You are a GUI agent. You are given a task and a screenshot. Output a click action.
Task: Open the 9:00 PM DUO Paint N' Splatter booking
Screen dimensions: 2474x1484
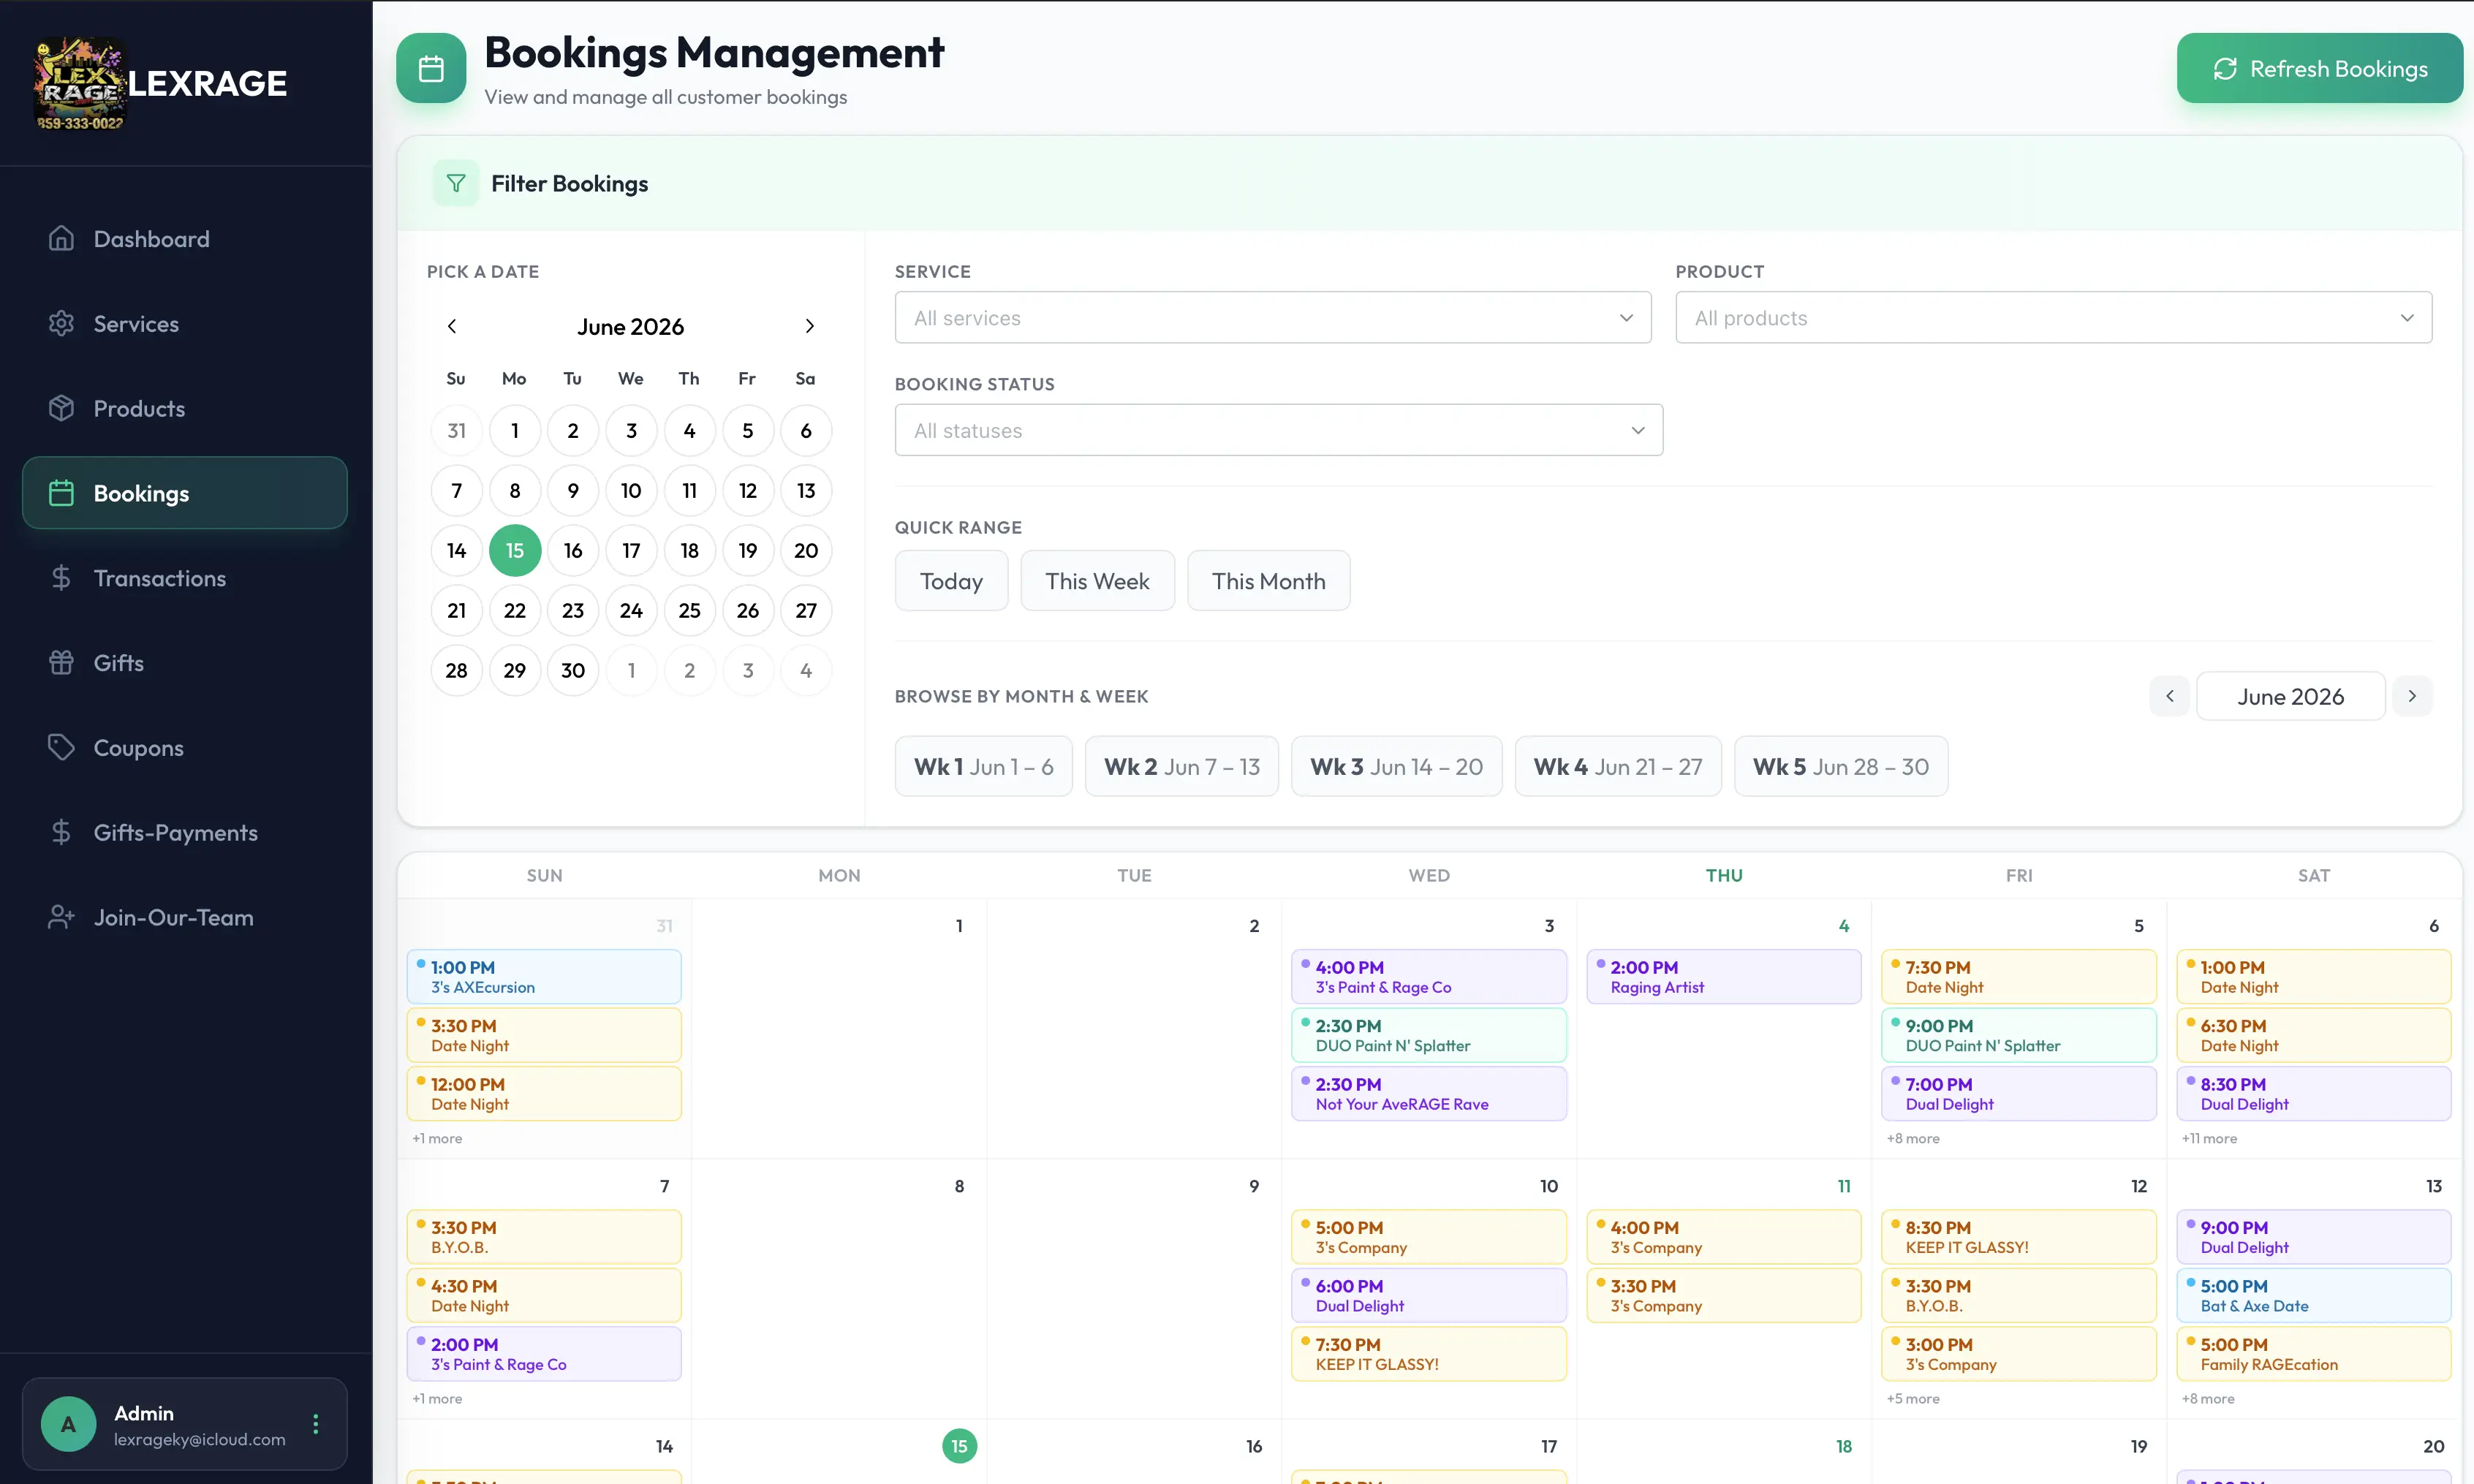click(2018, 1035)
